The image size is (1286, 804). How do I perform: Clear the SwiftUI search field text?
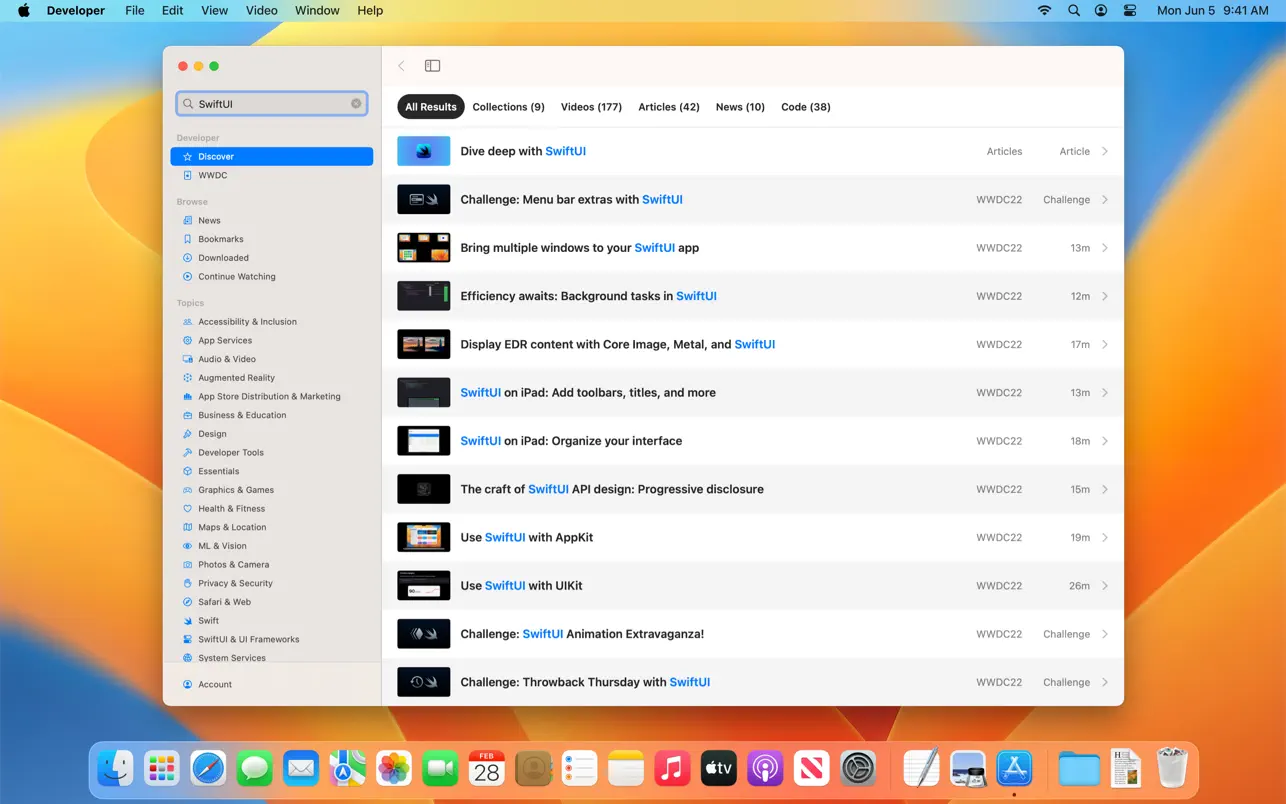tap(356, 104)
